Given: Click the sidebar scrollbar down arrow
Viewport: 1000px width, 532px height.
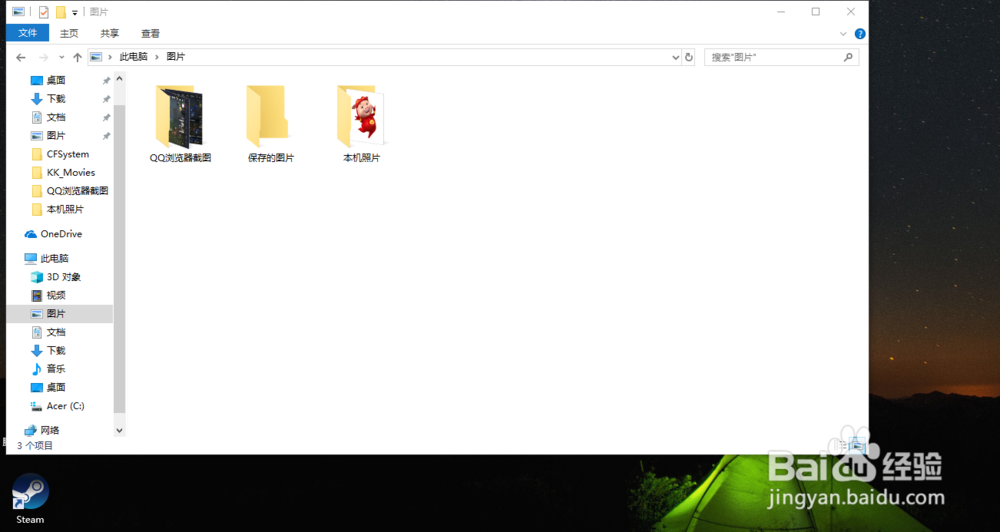Looking at the screenshot, I should (119, 431).
